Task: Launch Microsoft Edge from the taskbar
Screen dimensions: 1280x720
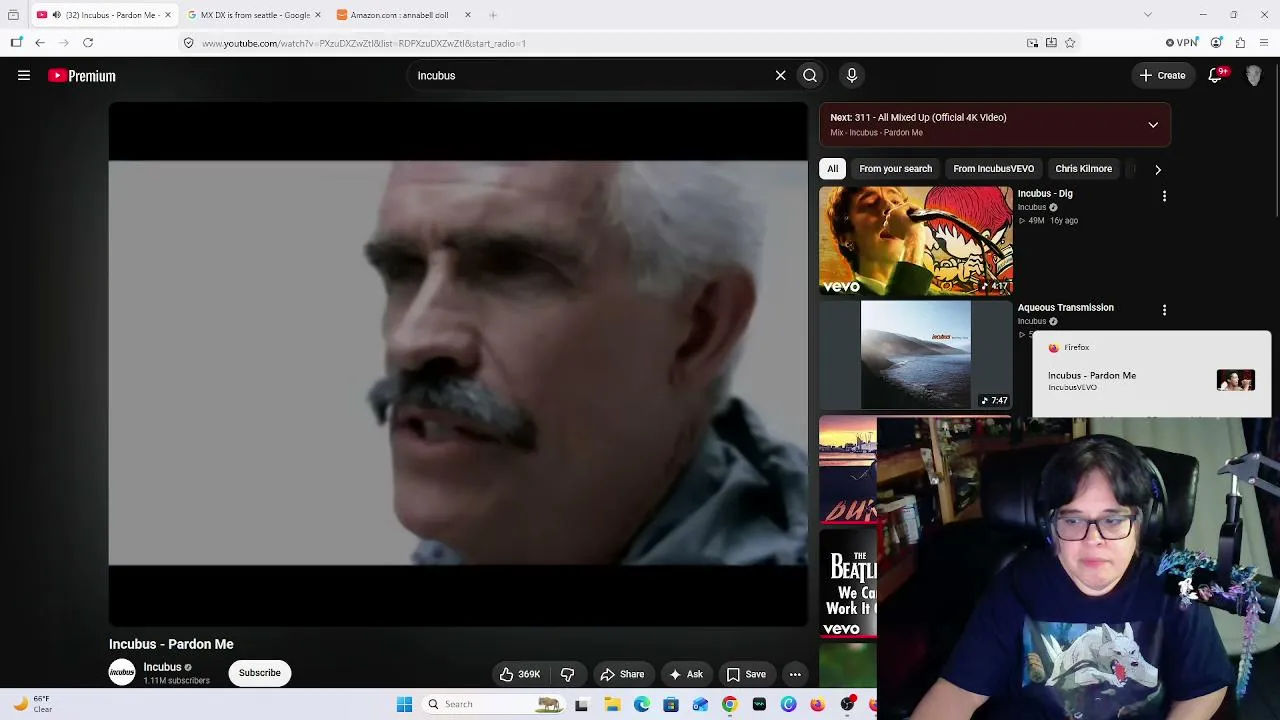Action: (642, 704)
